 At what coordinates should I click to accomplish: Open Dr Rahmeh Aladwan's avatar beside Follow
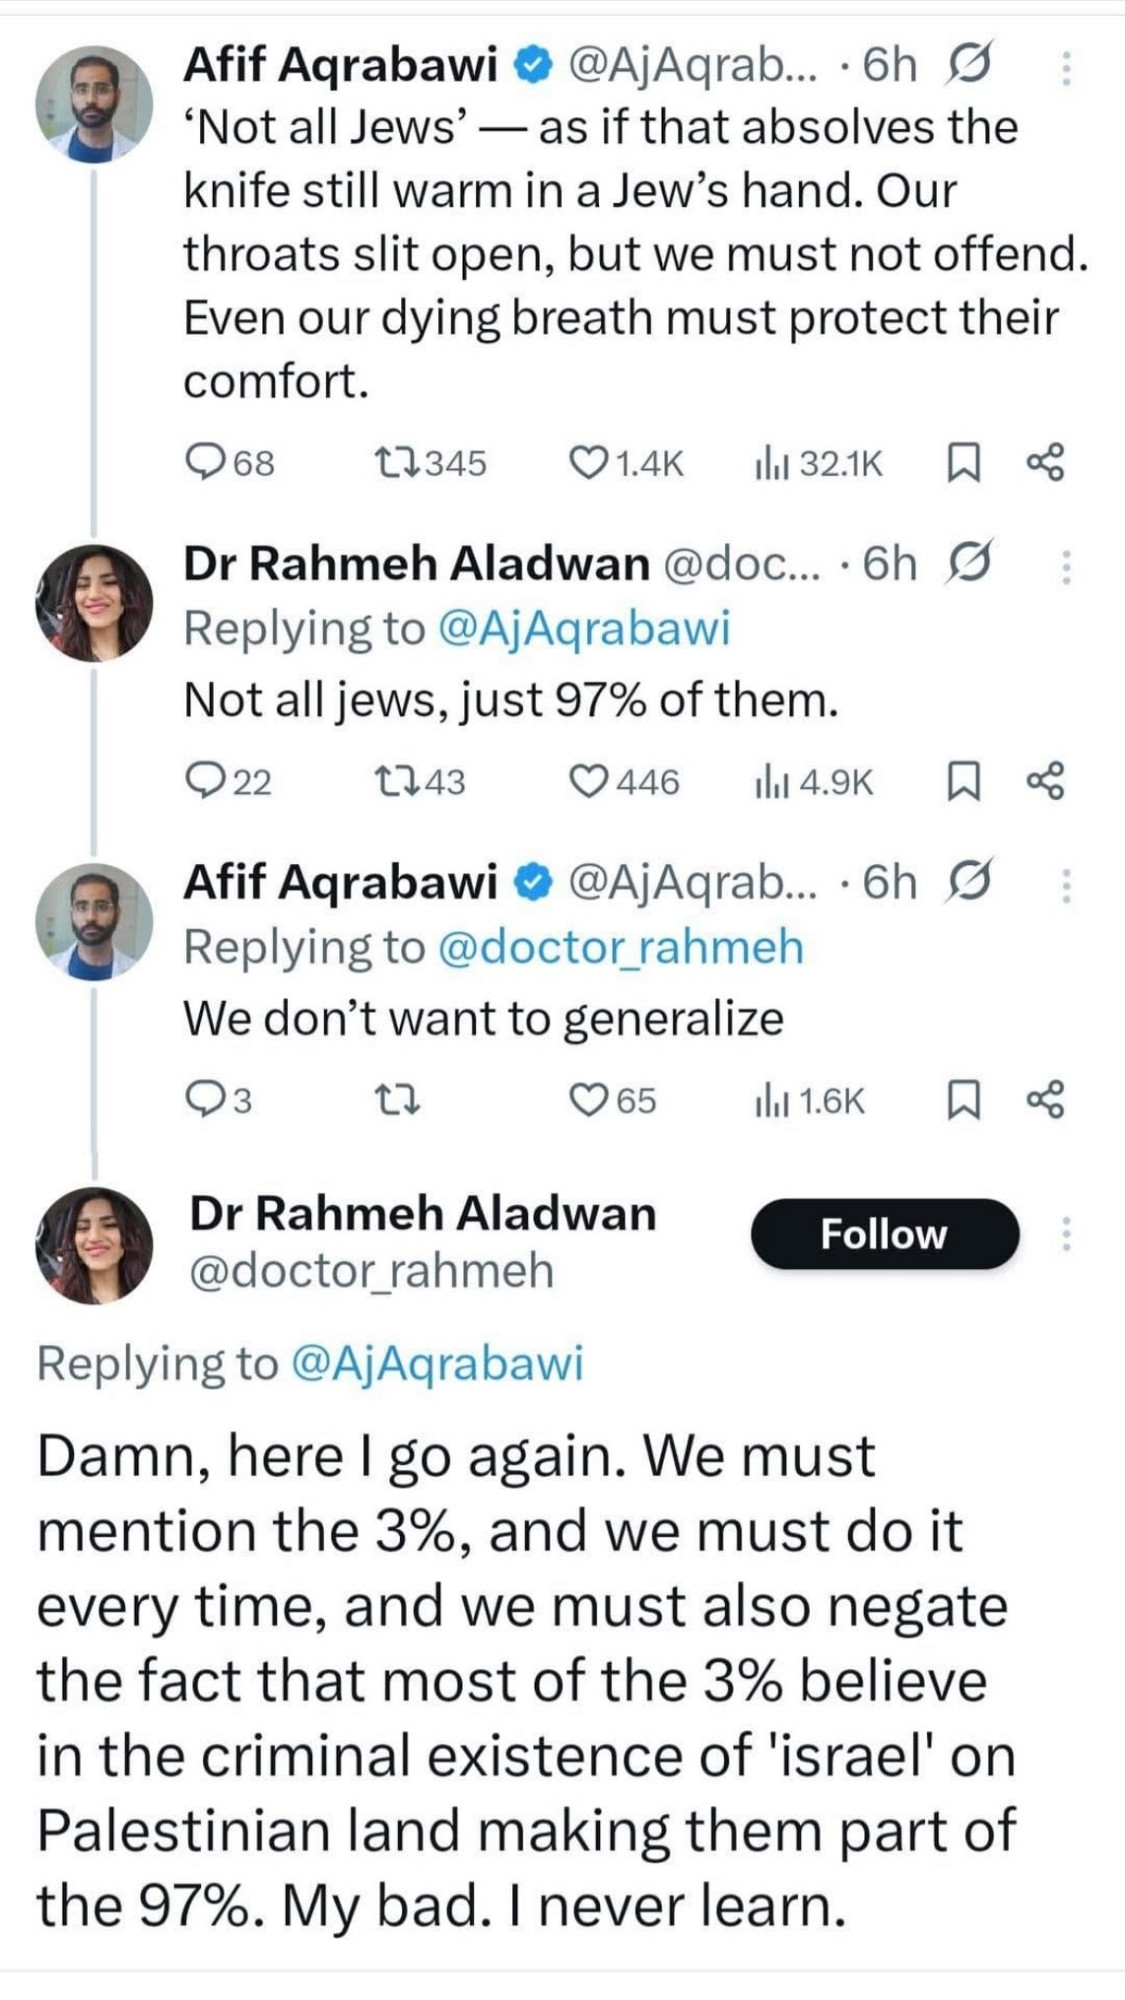click(x=94, y=1246)
